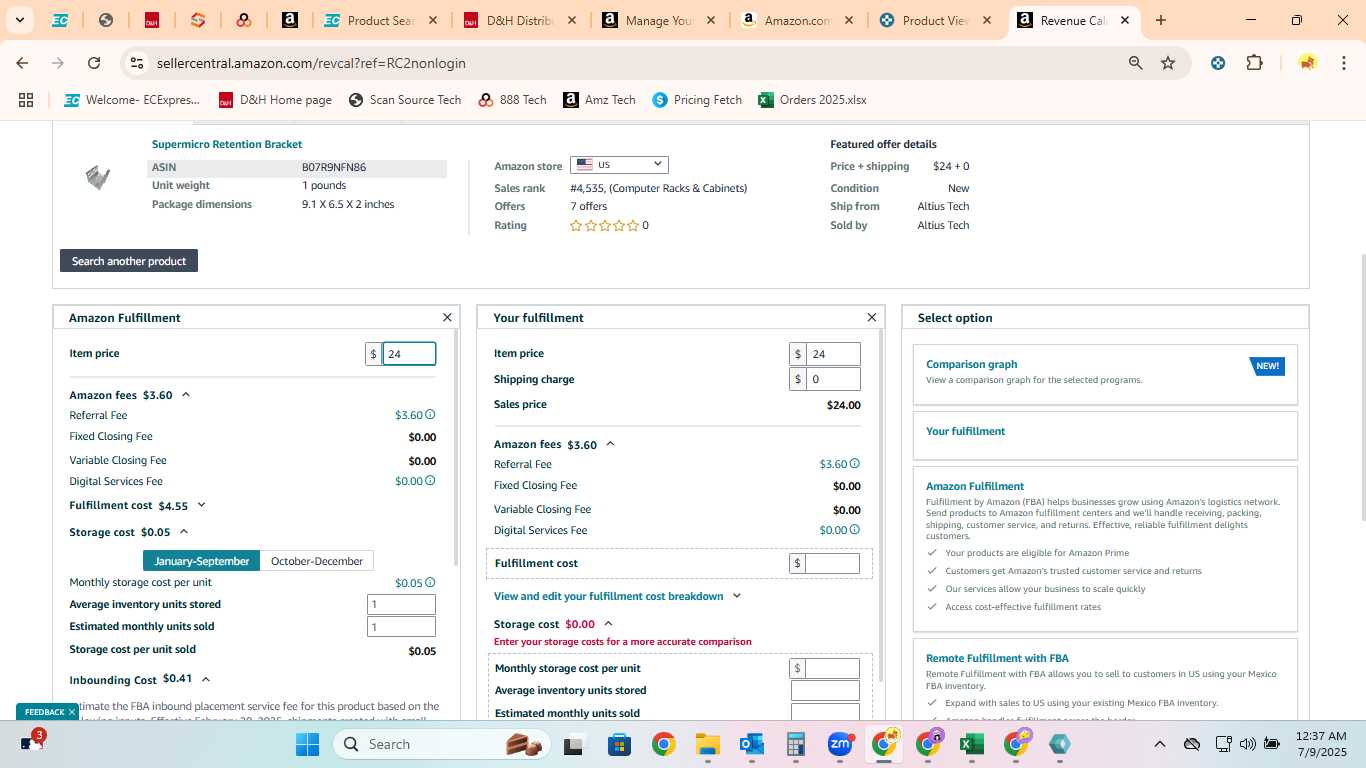This screenshot has height=768, width=1366.
Task: Switch to Product View tab
Action: point(936,20)
